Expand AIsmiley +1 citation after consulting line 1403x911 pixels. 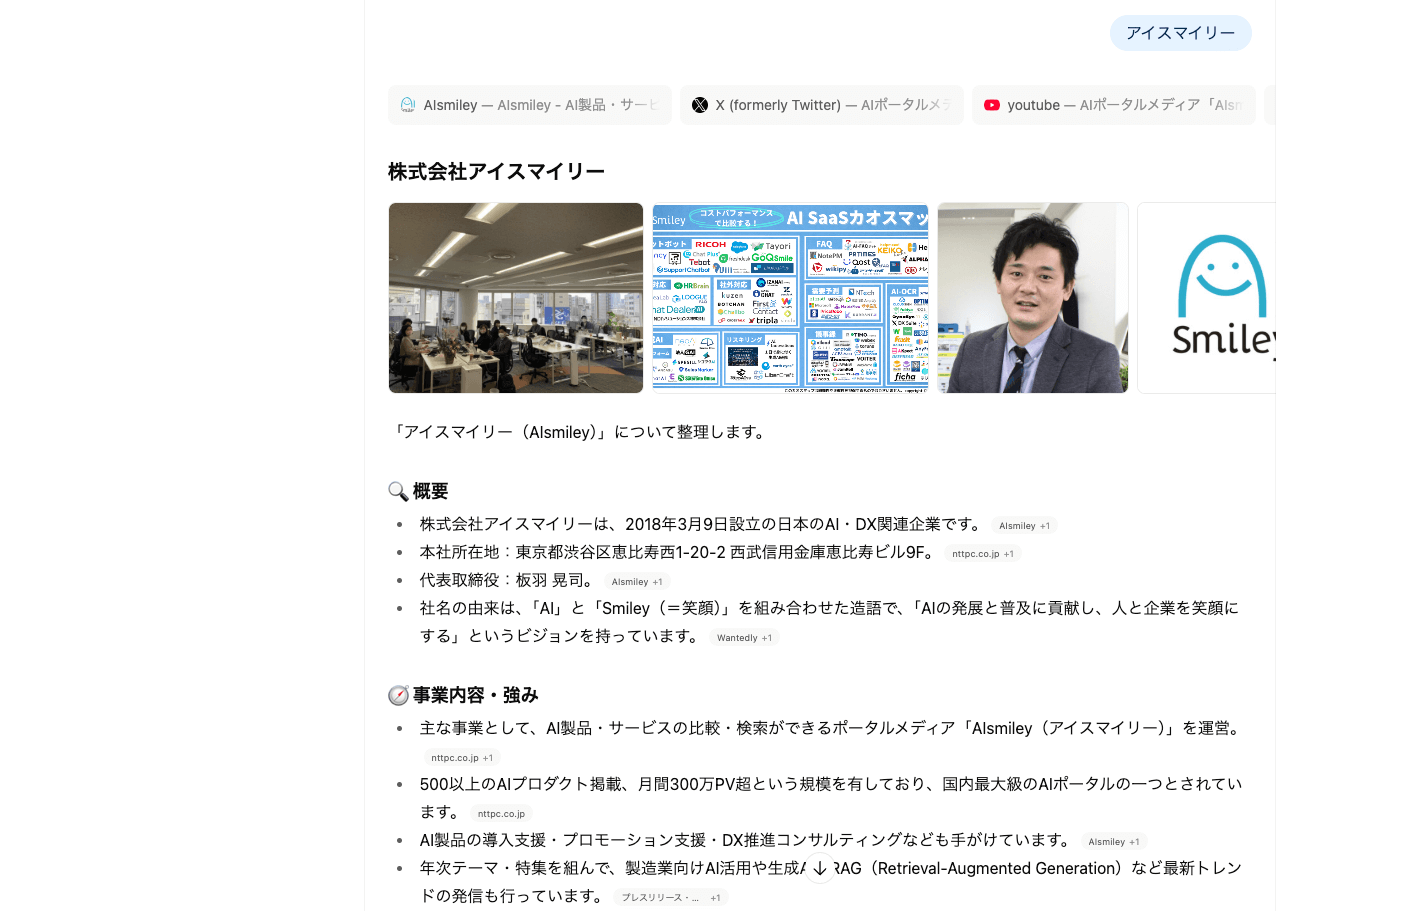pyautogui.click(x=1113, y=842)
